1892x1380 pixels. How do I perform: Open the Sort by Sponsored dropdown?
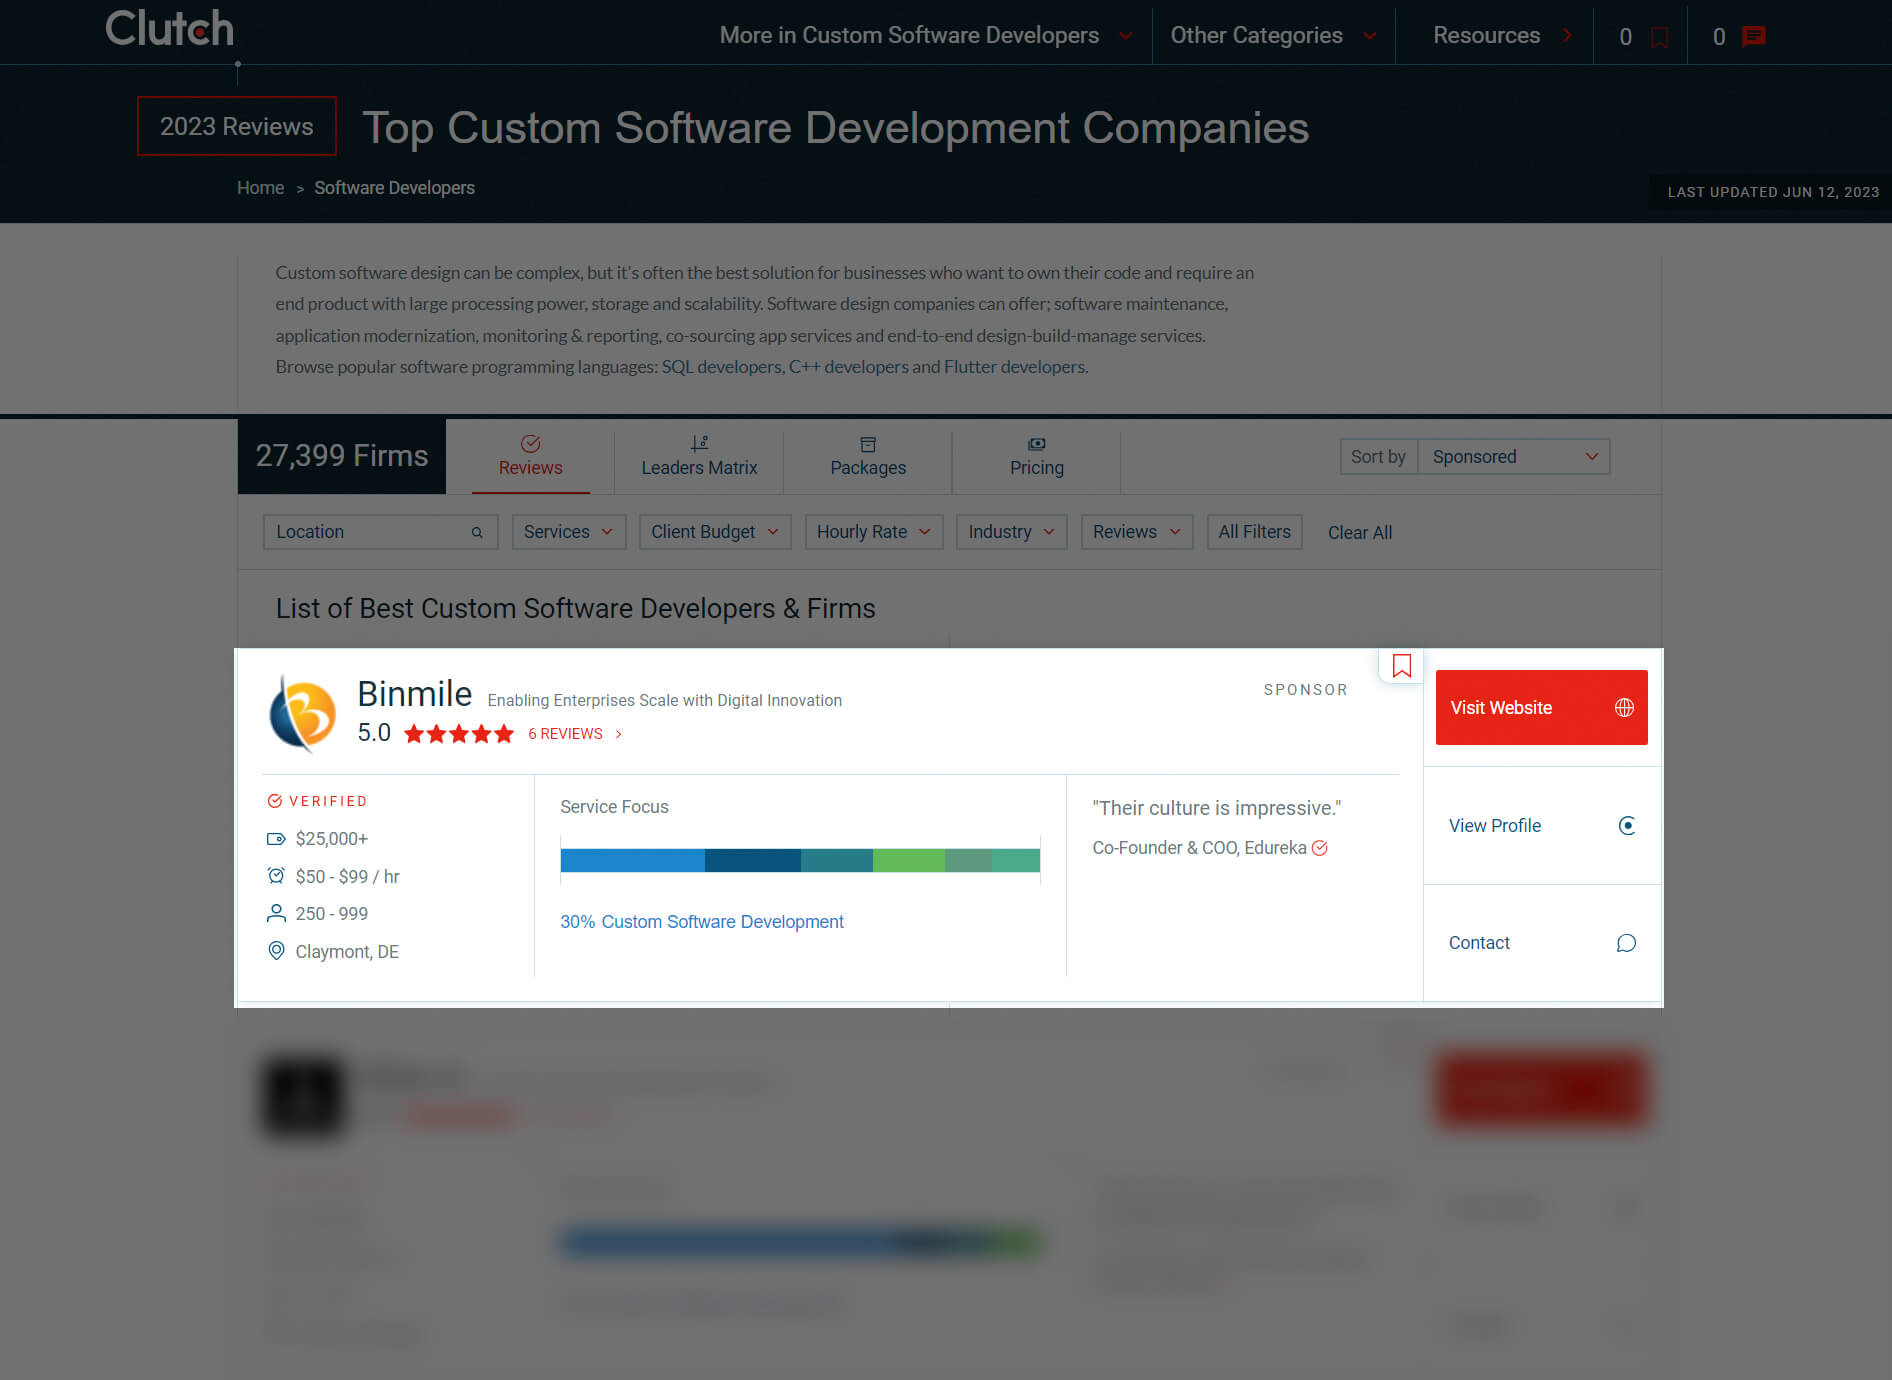(1513, 457)
